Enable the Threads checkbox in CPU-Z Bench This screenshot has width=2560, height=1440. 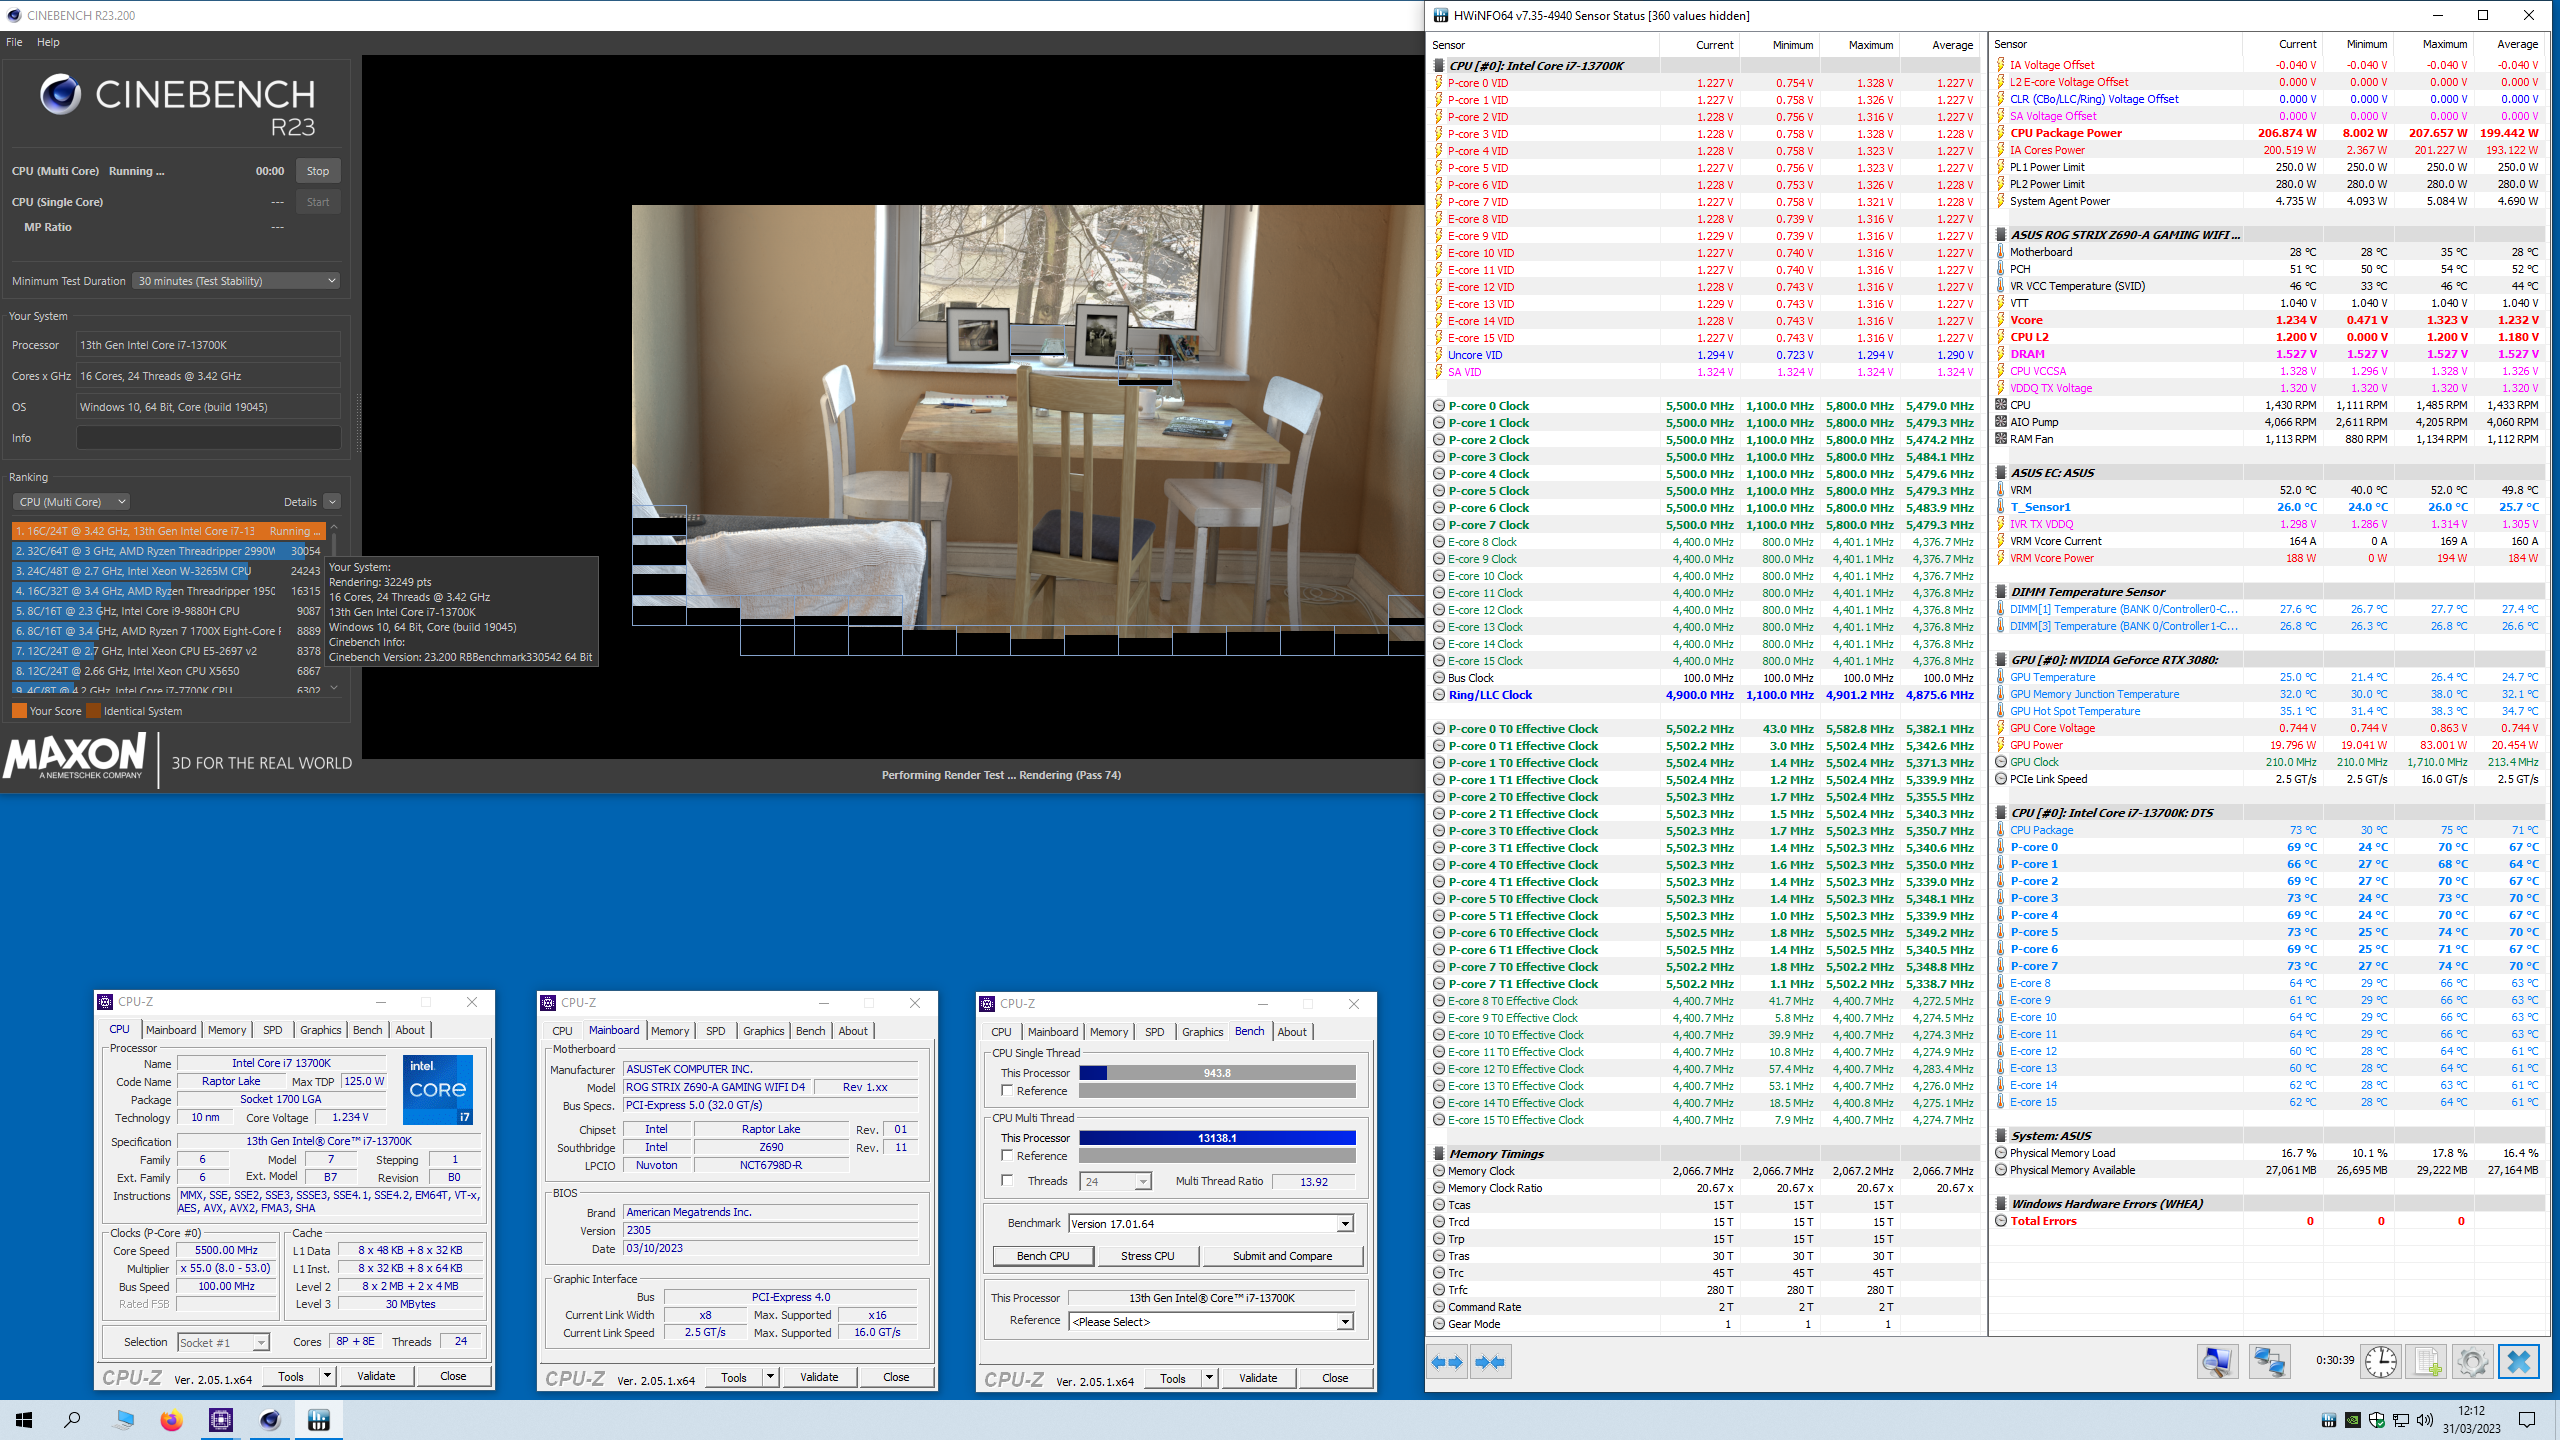point(1007,1181)
